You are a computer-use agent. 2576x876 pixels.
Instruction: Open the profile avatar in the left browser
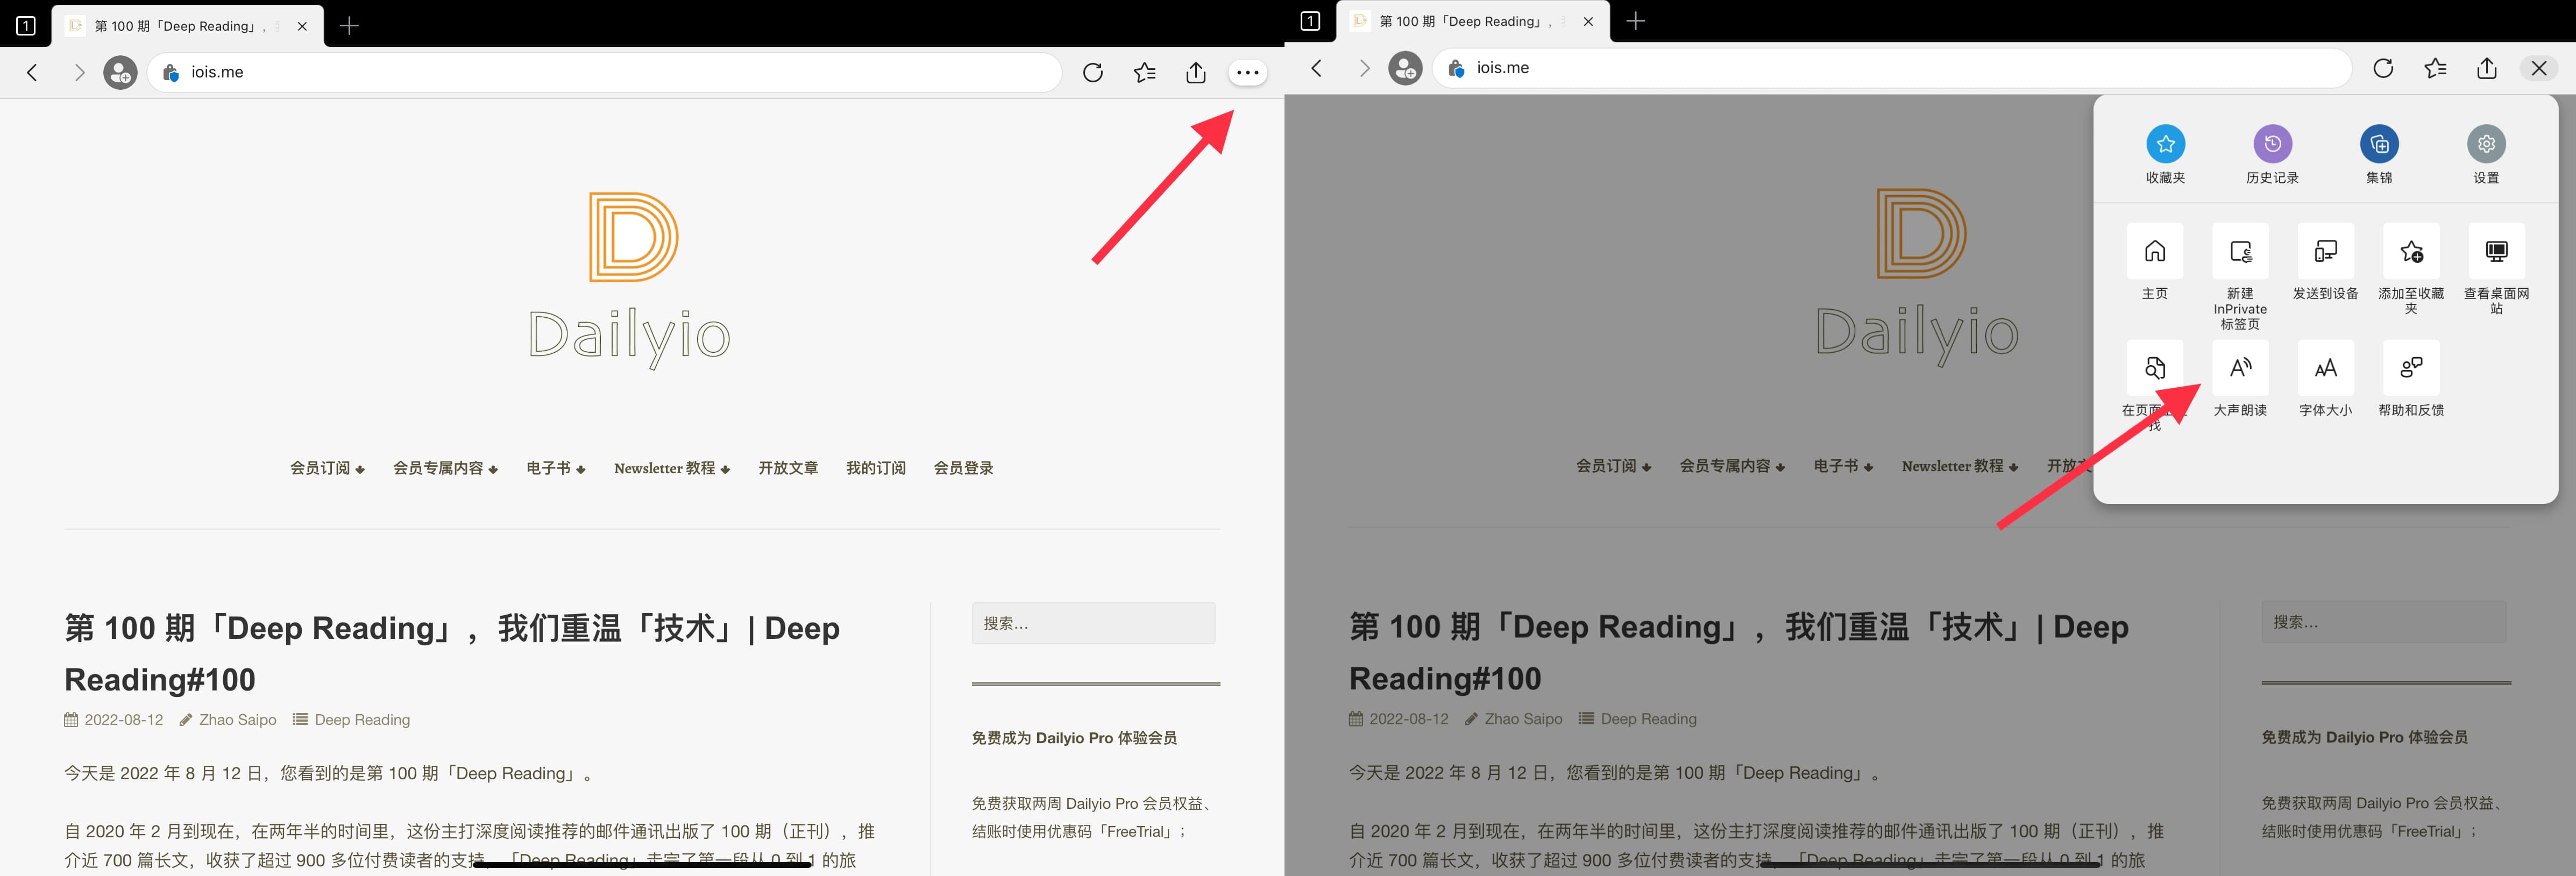tap(120, 72)
